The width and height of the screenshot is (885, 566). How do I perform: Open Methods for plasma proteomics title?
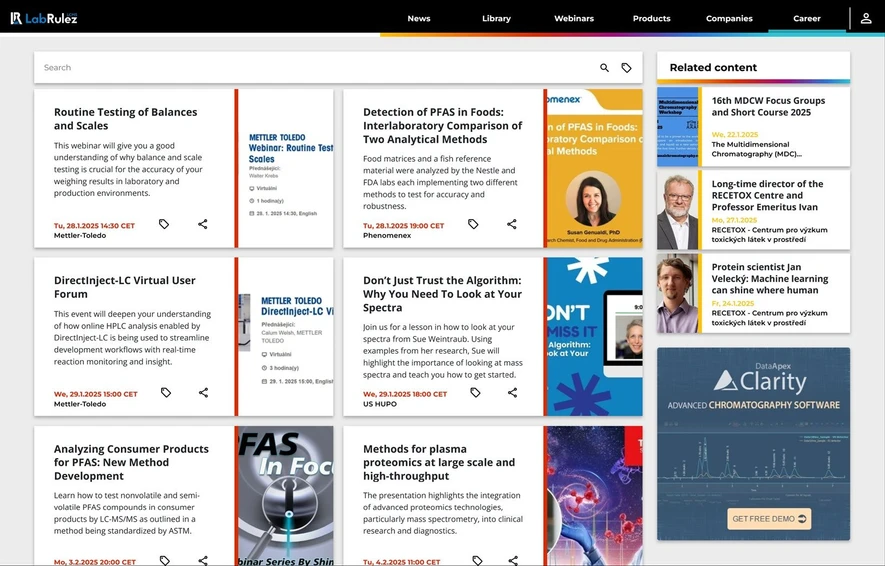pyautogui.click(x=439, y=462)
